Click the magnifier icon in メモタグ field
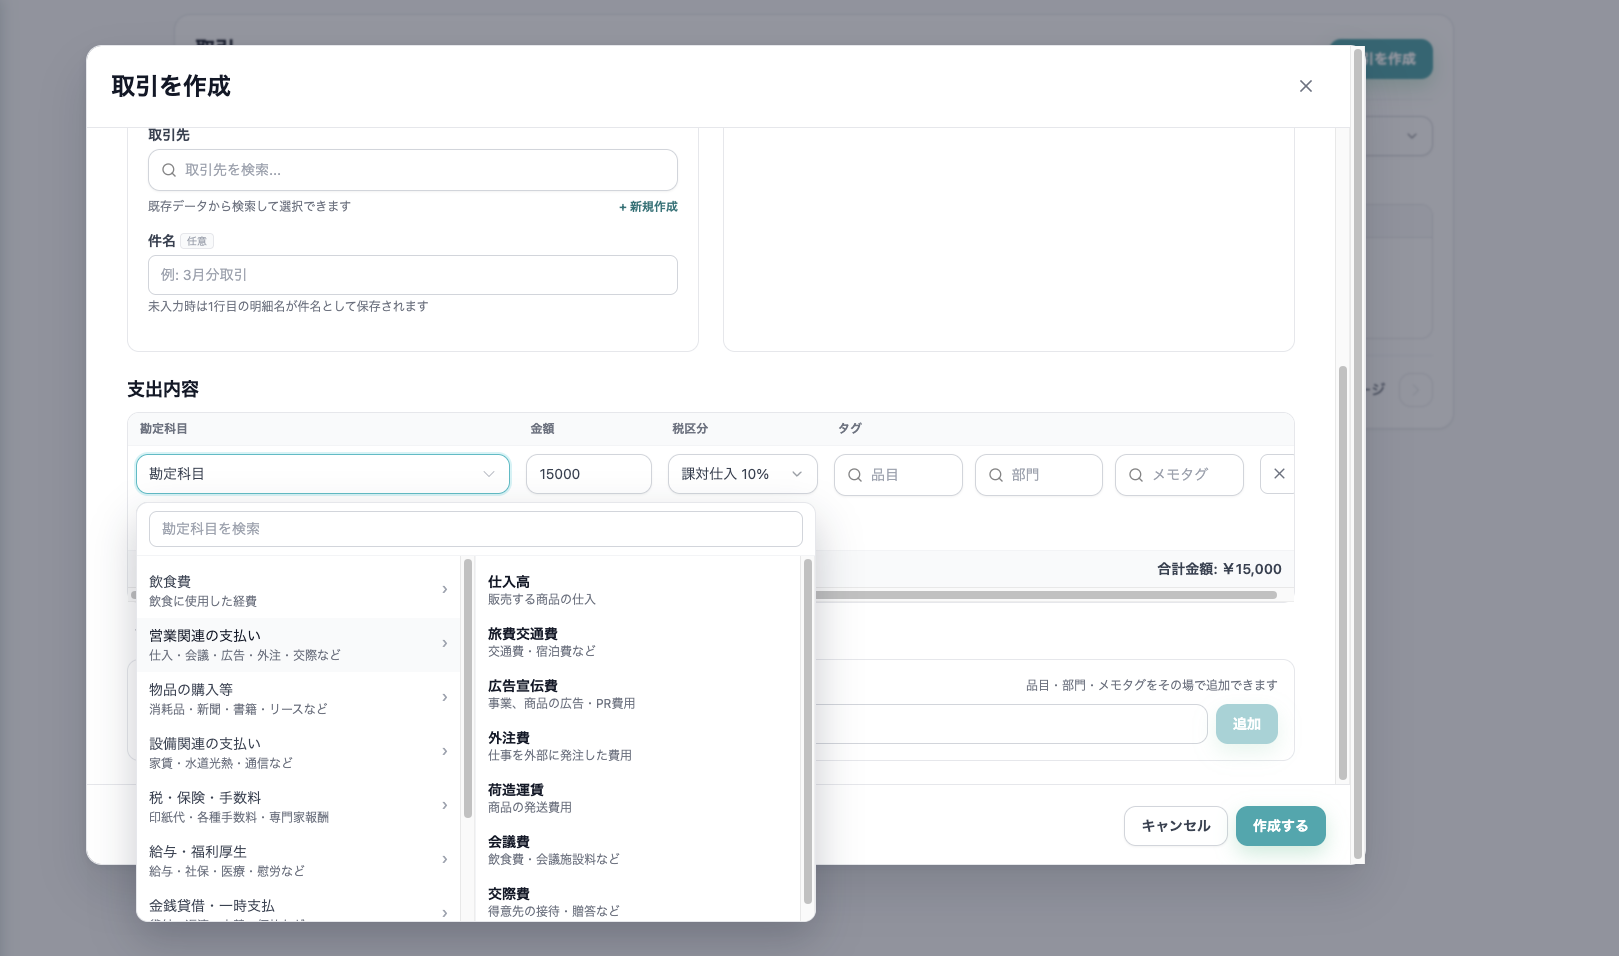Image resolution: width=1619 pixels, height=956 pixels. coord(1136,474)
